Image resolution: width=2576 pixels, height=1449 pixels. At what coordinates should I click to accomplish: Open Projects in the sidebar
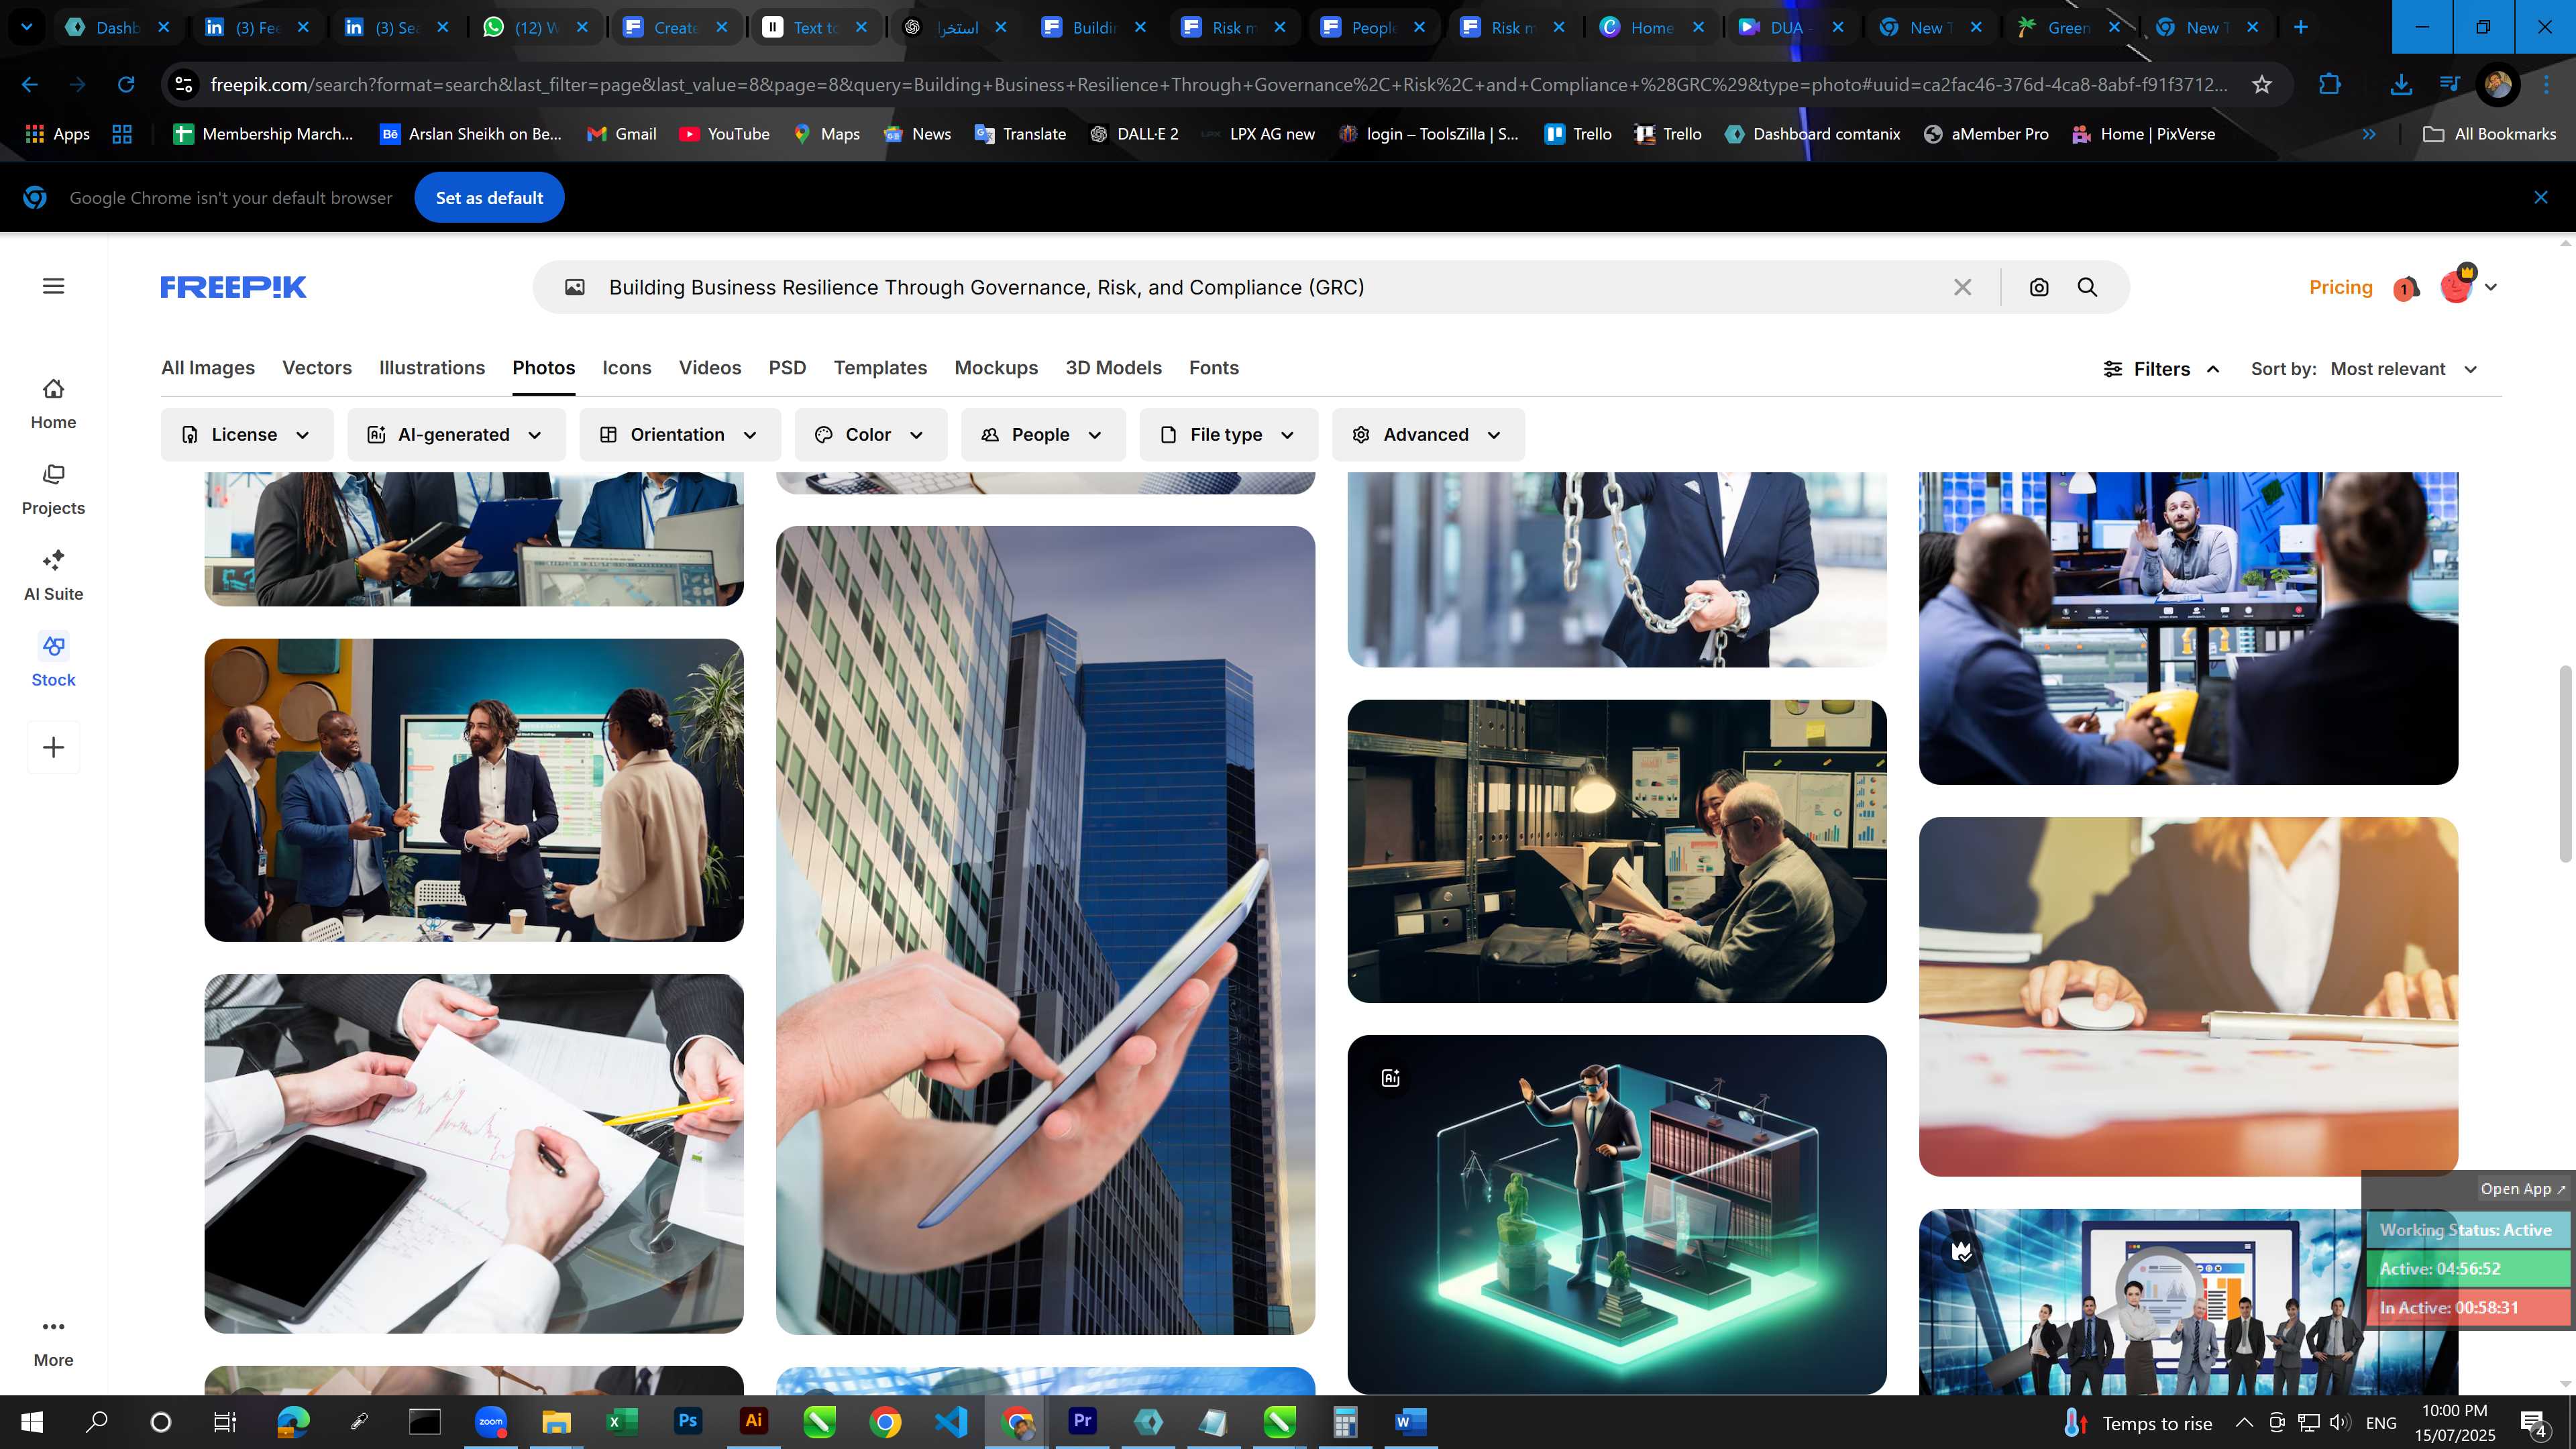(53, 490)
